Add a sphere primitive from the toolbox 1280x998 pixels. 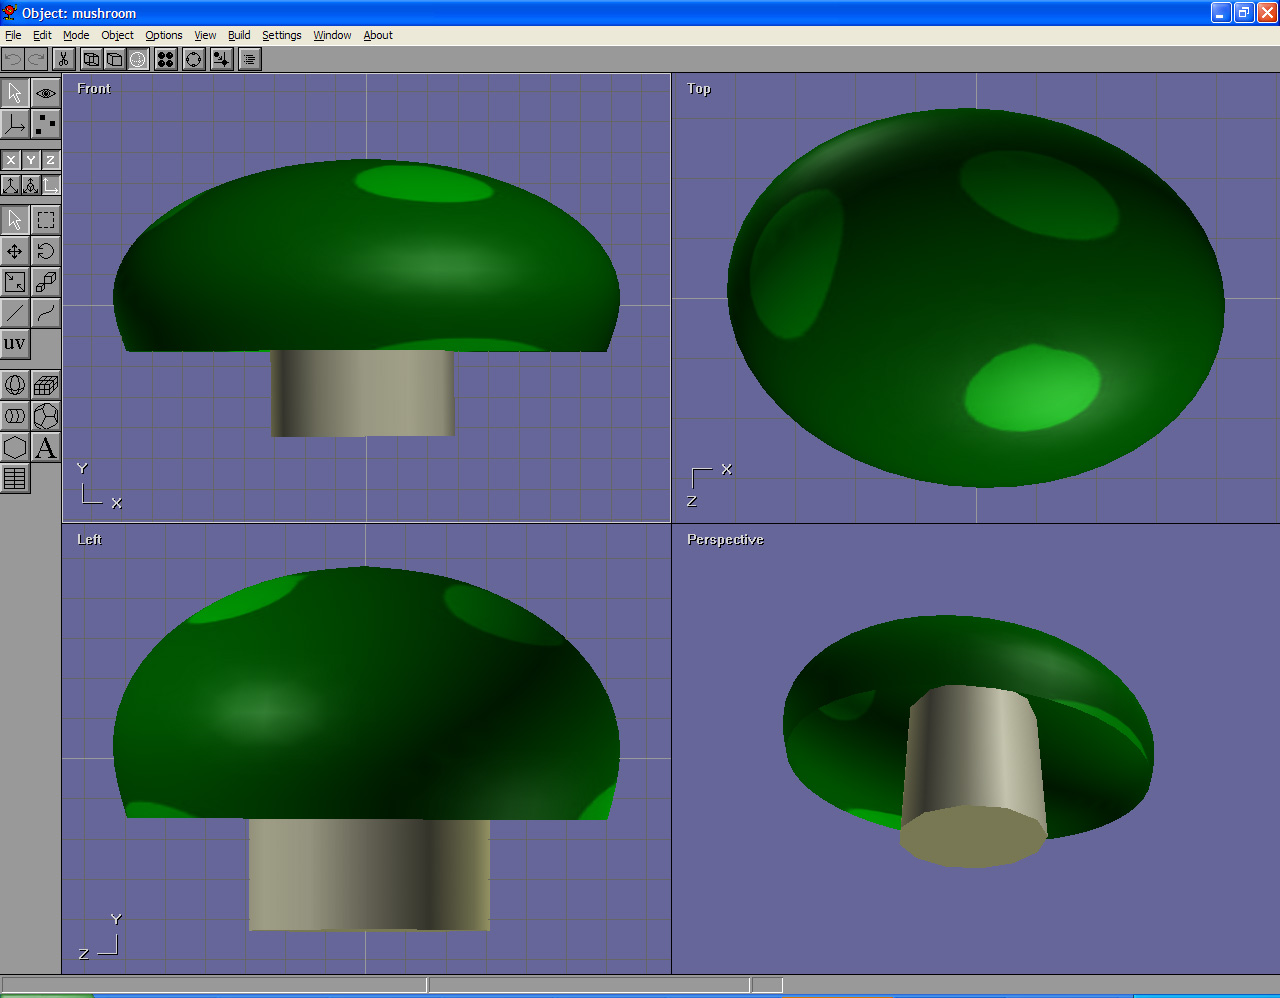click(x=15, y=385)
